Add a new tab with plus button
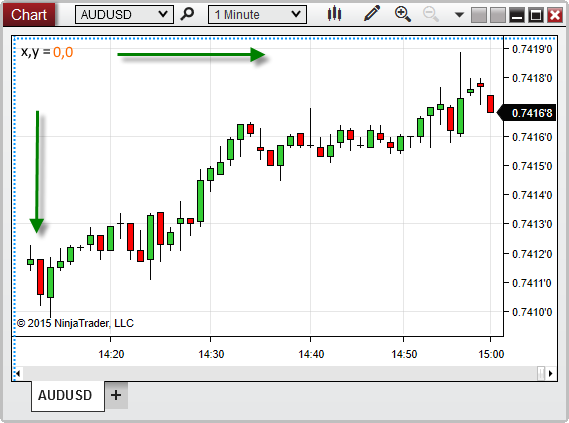Image resolution: width=569 pixels, height=423 pixels. click(x=116, y=395)
